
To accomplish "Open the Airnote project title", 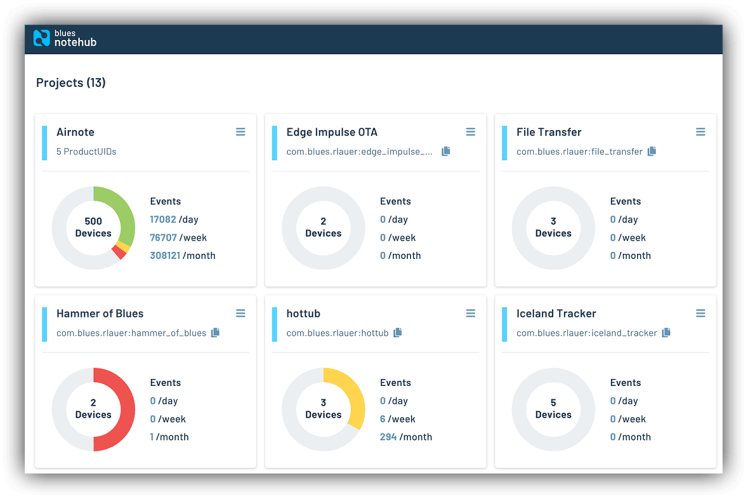I will [75, 132].
